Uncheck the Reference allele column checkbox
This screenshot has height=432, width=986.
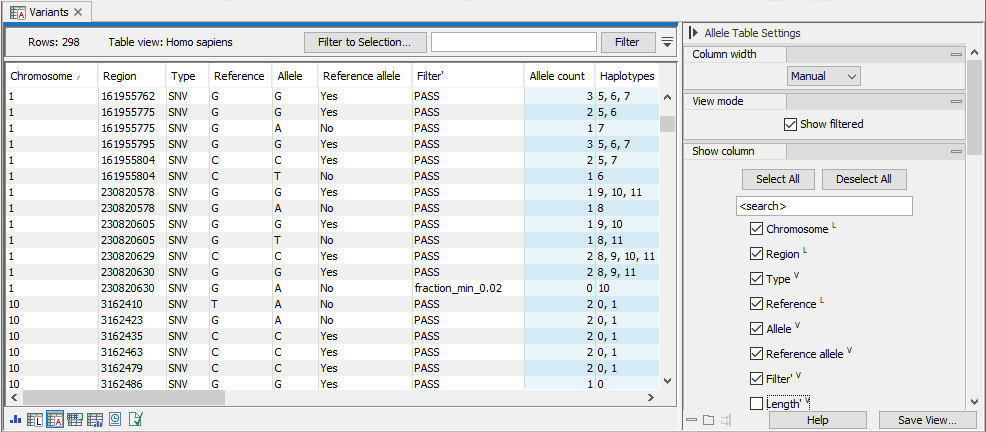(756, 353)
